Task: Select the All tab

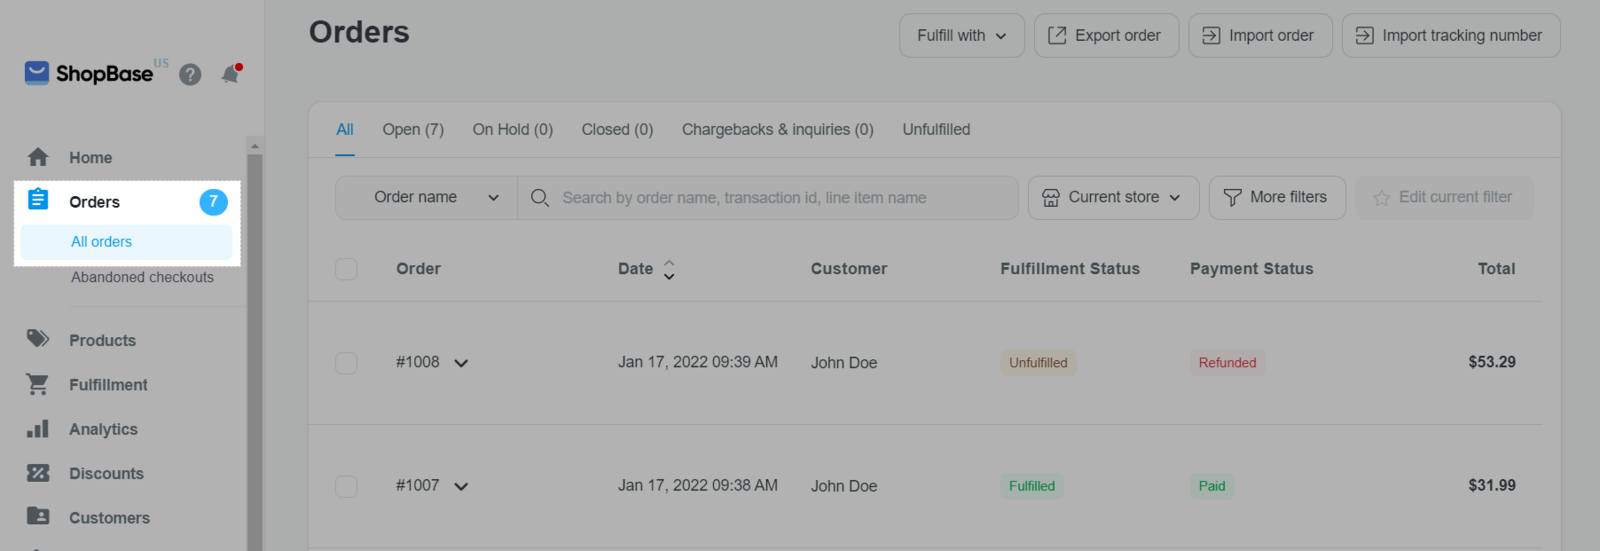Action: [x=345, y=130]
